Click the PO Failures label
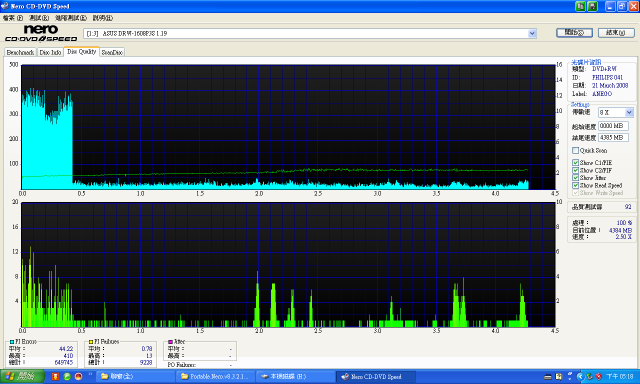The height and width of the screenshot is (384, 640). 182,365
